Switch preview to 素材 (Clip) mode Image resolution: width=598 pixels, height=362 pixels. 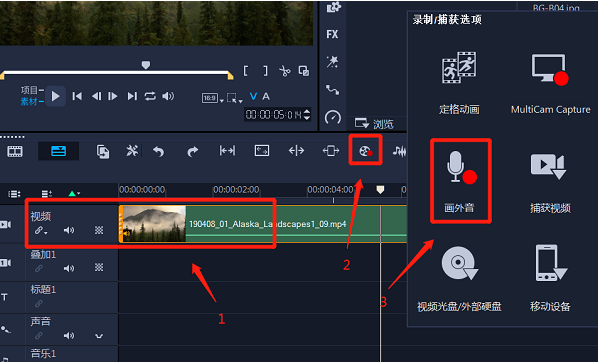point(29,101)
